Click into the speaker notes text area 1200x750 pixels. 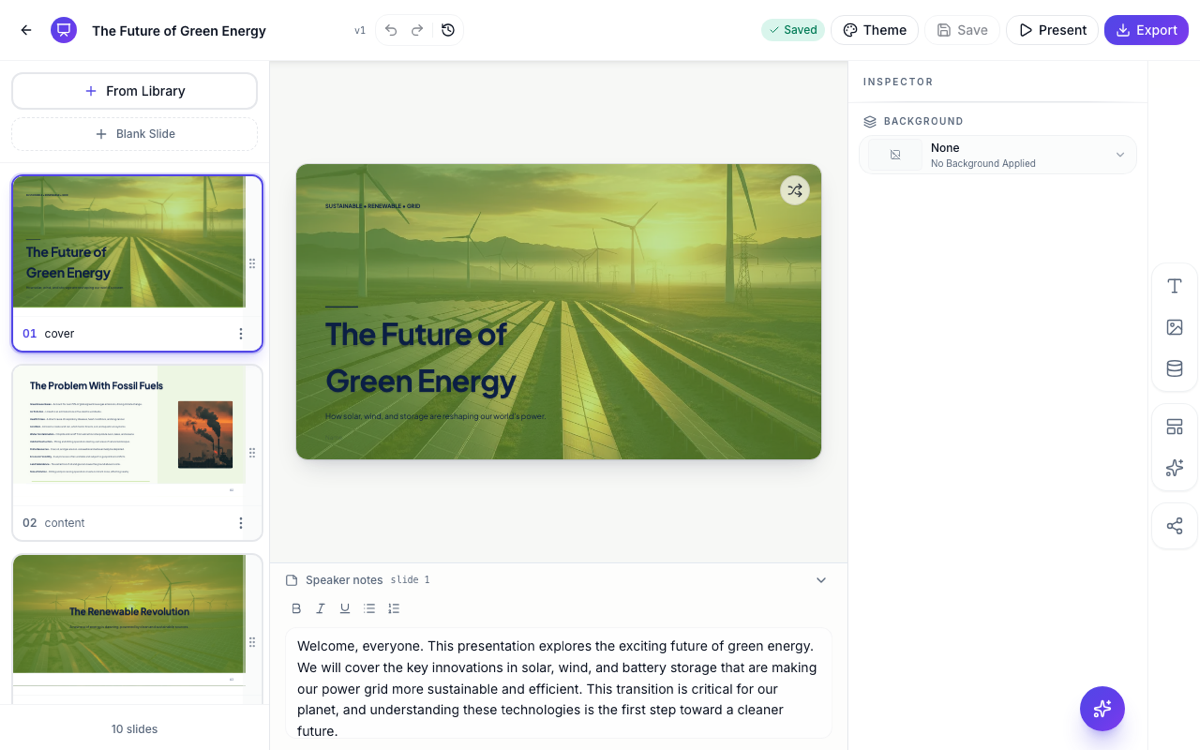click(x=558, y=684)
